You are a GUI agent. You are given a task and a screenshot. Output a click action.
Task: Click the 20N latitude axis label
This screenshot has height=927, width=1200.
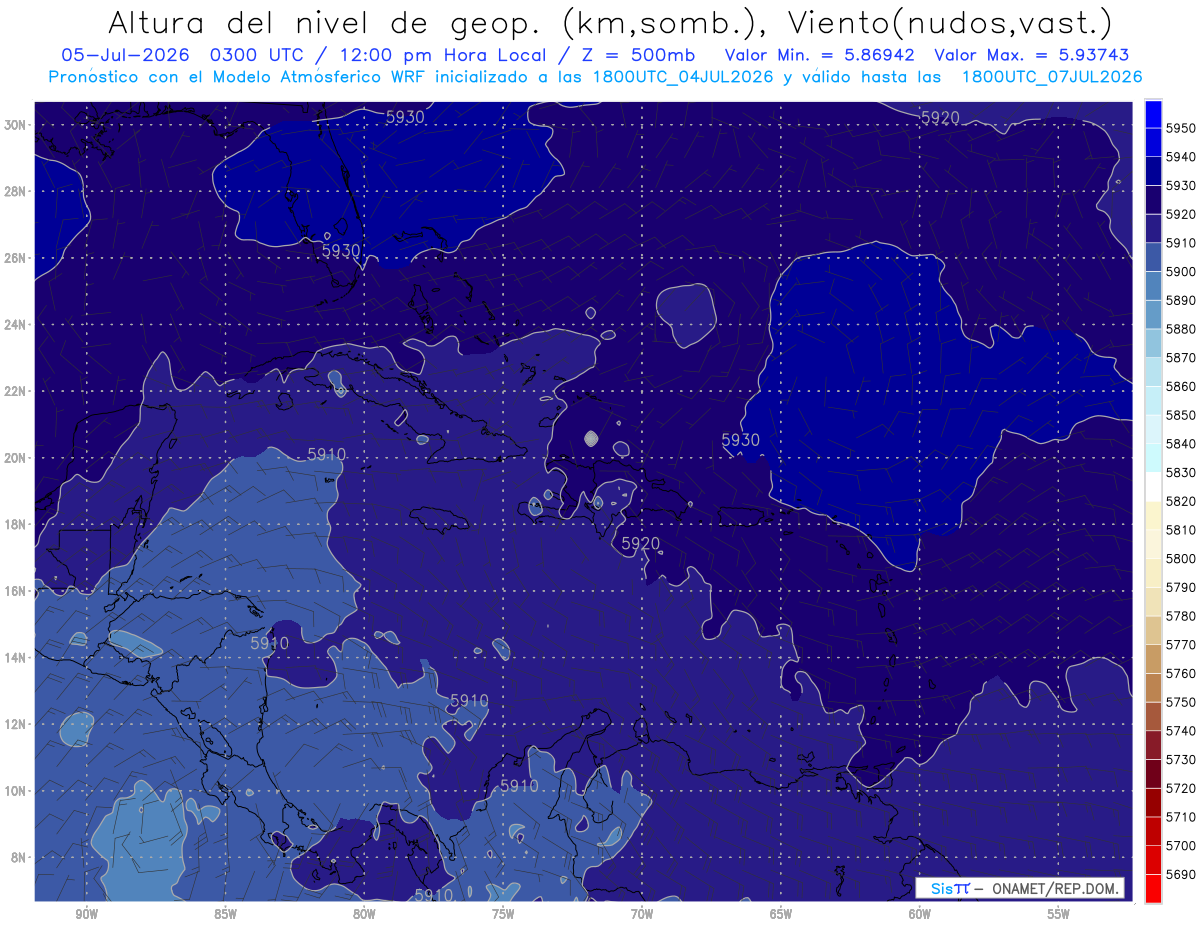click(x=15, y=458)
